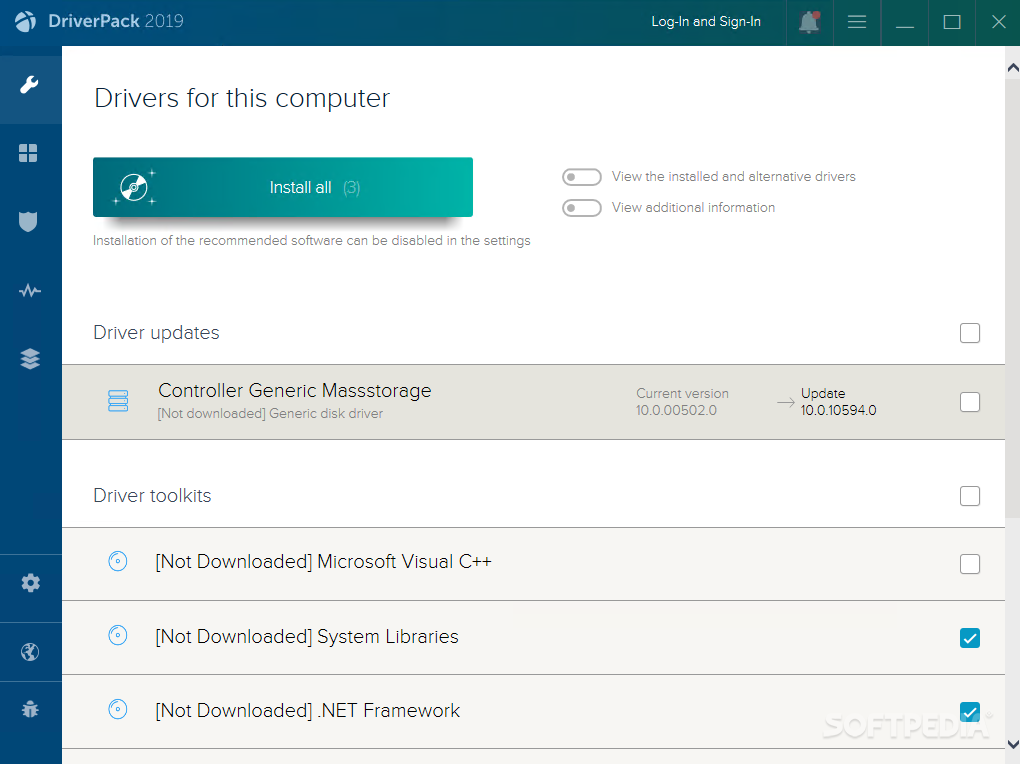This screenshot has width=1020, height=764.
Task: Tick the Microsoft Visual C++ checkbox
Action: 969,564
